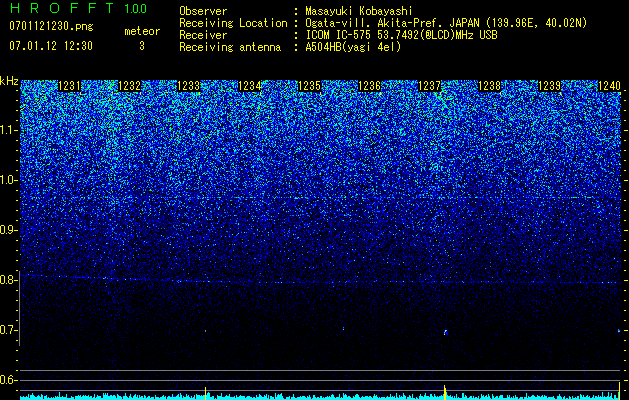Click the 1238 time marker

point(489,86)
